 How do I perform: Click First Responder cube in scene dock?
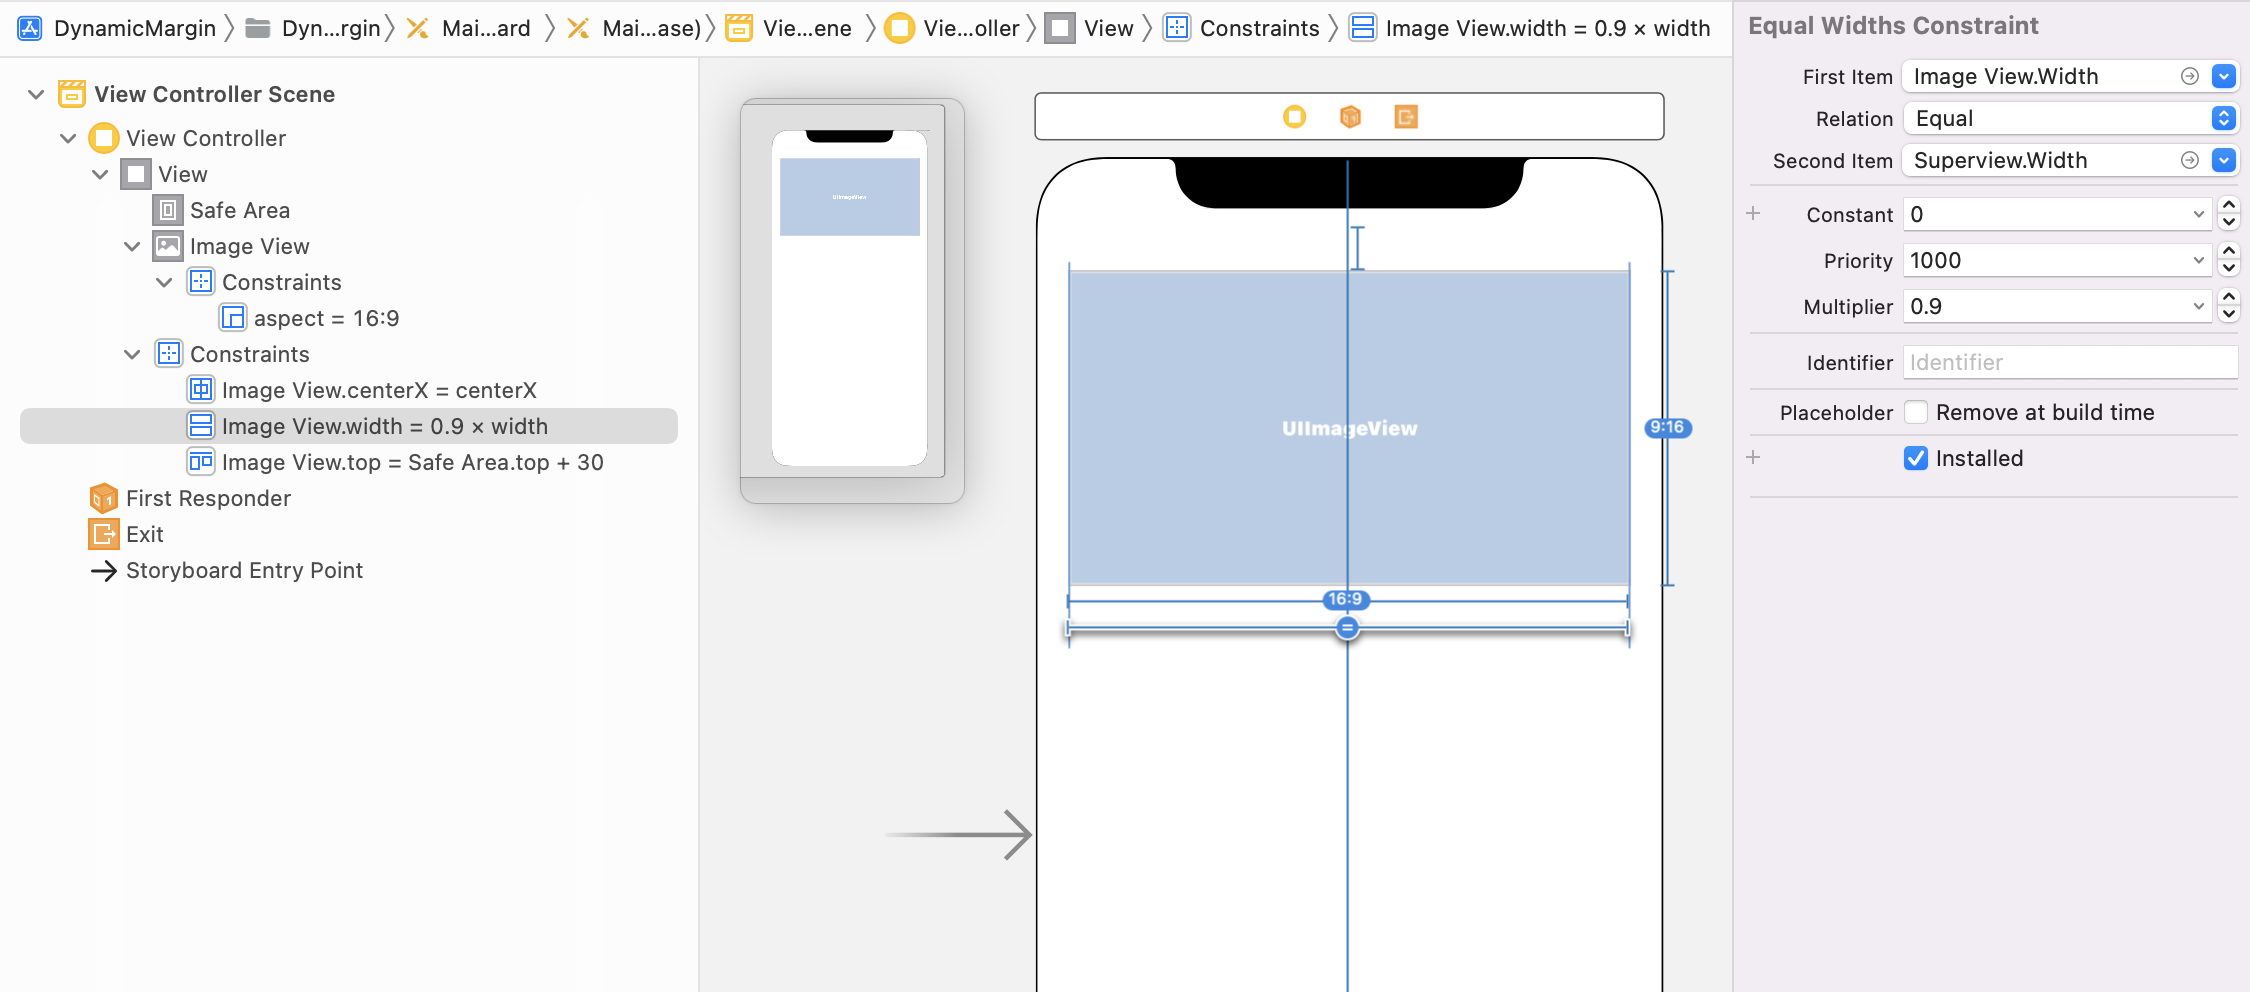point(1351,117)
